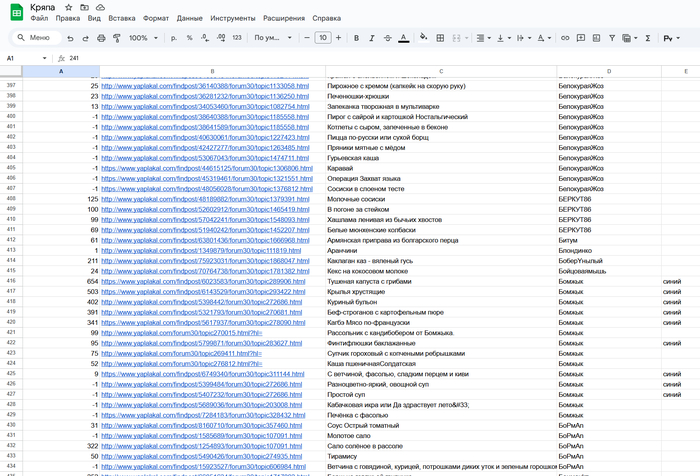The height and width of the screenshot is (476, 700).
Task: Open the fill color picker
Action: coord(424,38)
